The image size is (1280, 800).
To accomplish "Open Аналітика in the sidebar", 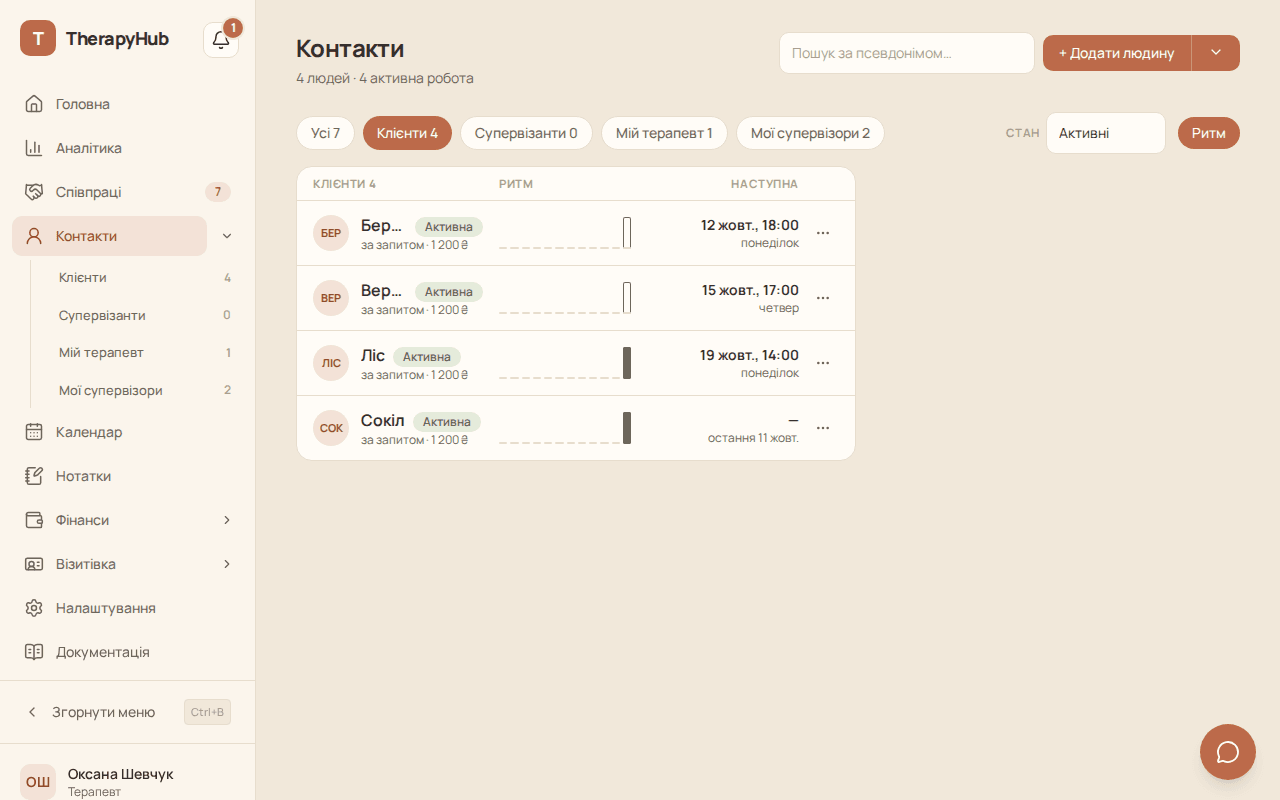I will point(128,148).
